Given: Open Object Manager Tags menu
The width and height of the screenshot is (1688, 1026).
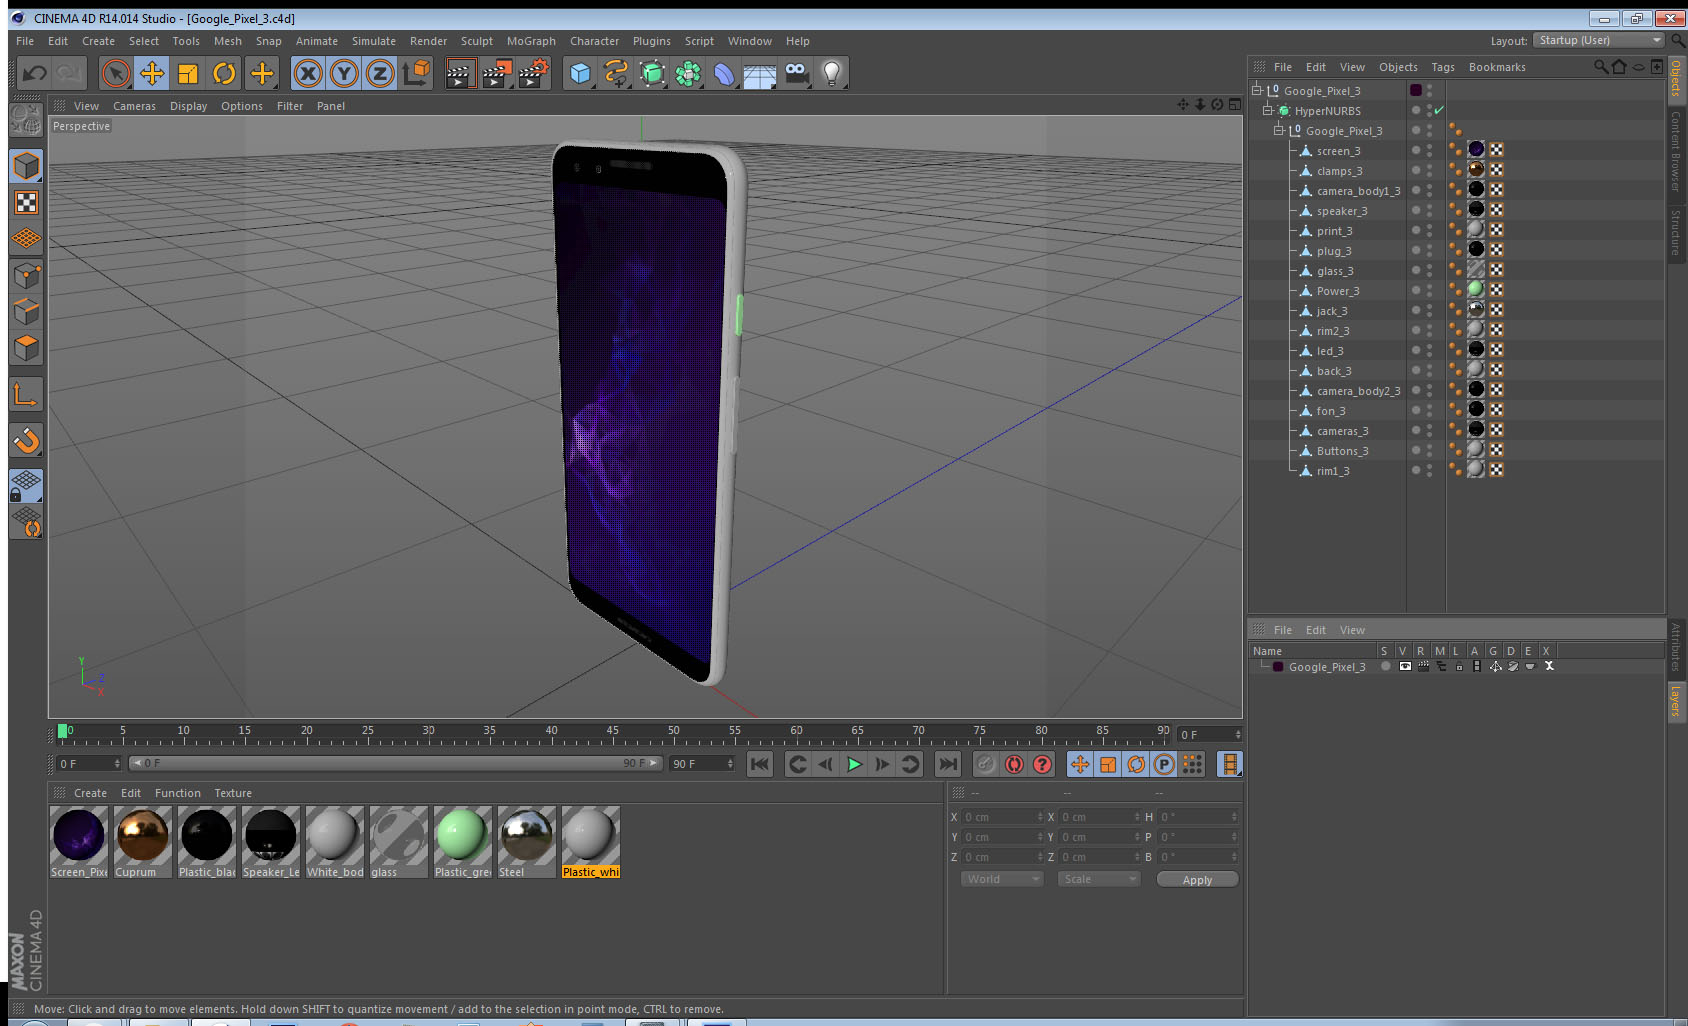Looking at the screenshot, I should (1442, 67).
